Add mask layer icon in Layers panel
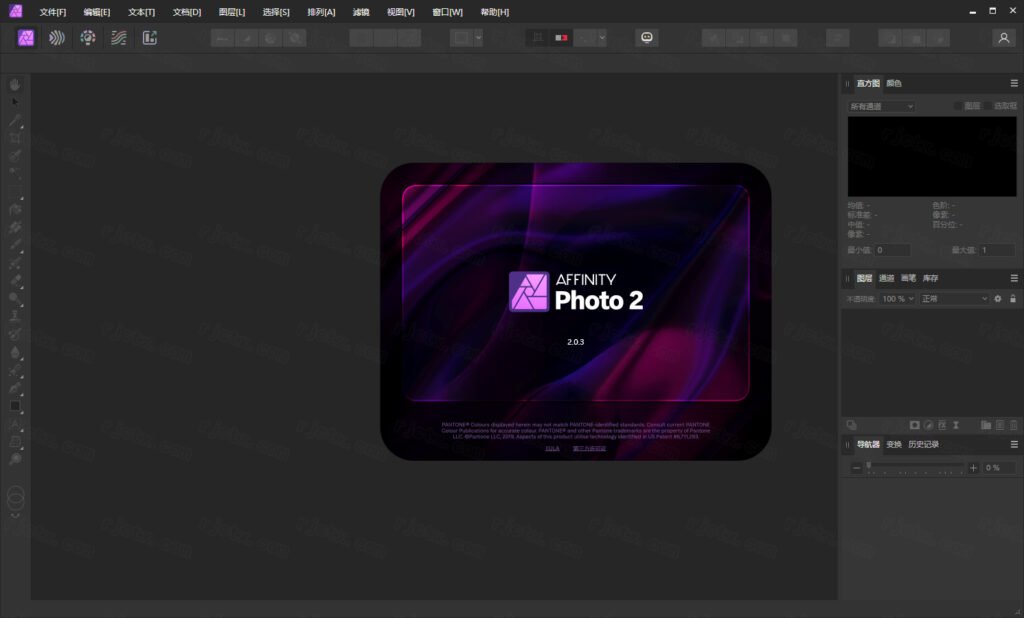The width and height of the screenshot is (1024, 618). tap(914, 425)
